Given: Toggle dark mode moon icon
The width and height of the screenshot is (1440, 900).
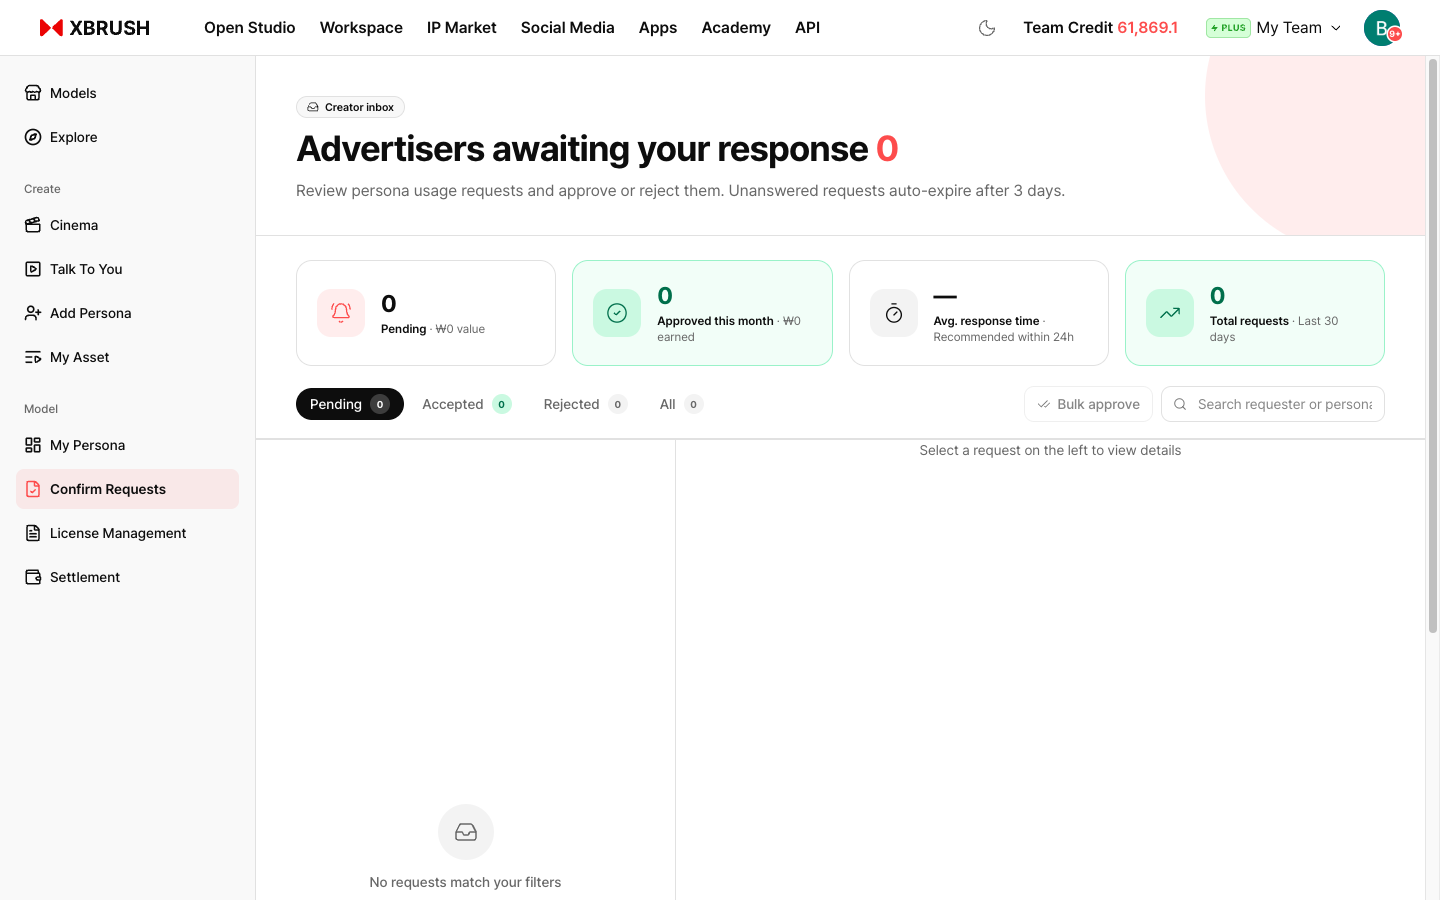Looking at the screenshot, I should pos(987,28).
